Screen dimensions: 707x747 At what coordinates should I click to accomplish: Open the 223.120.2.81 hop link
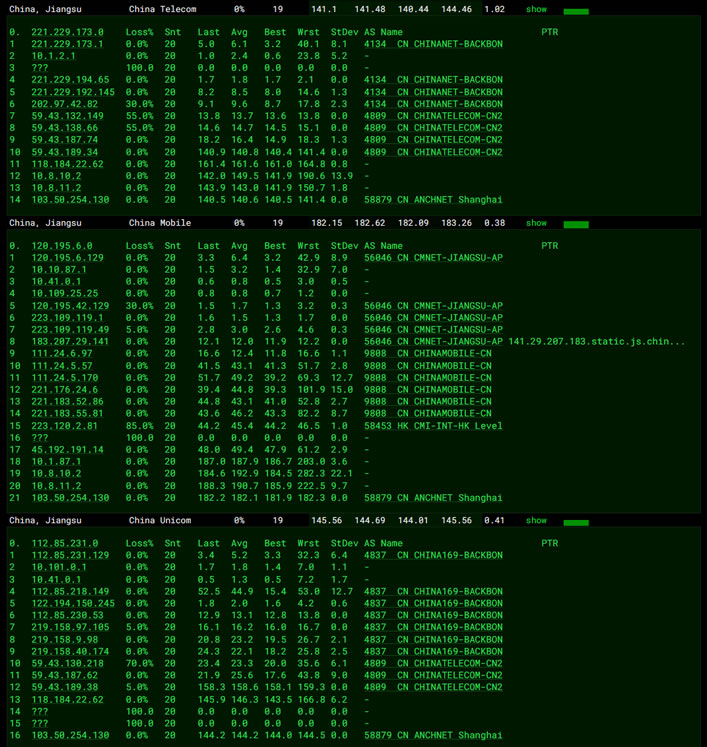click(64, 426)
